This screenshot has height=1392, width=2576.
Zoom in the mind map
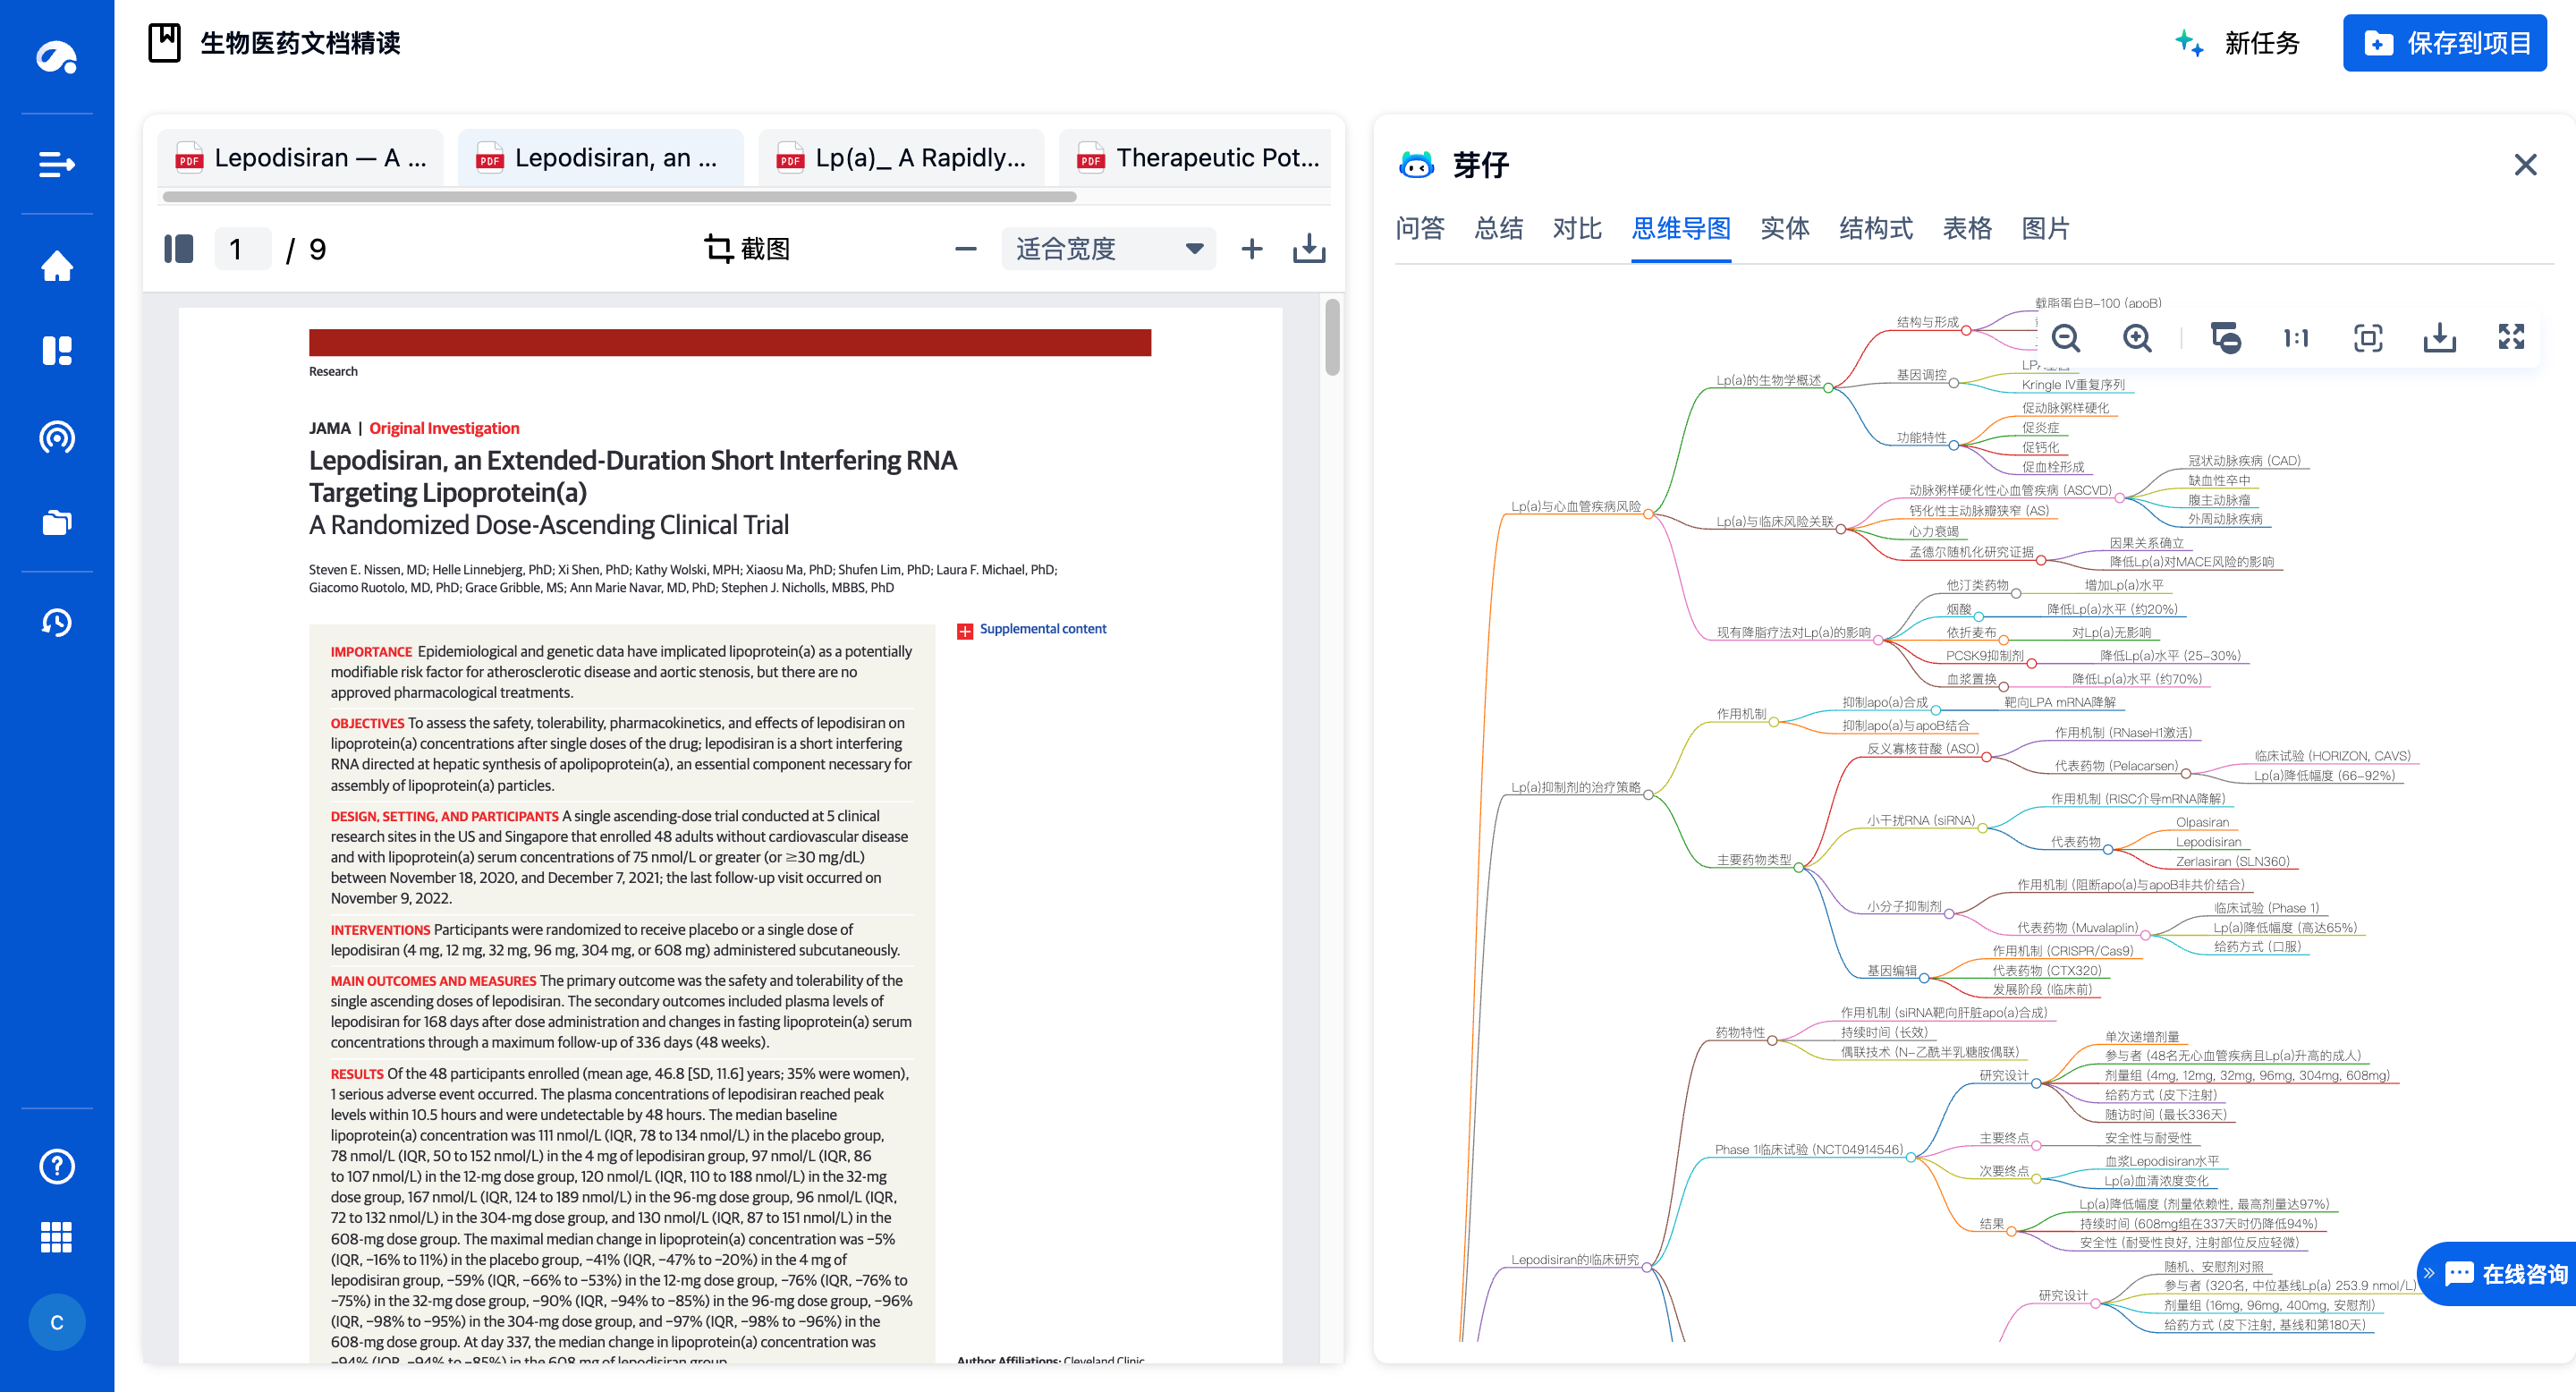coord(2137,338)
